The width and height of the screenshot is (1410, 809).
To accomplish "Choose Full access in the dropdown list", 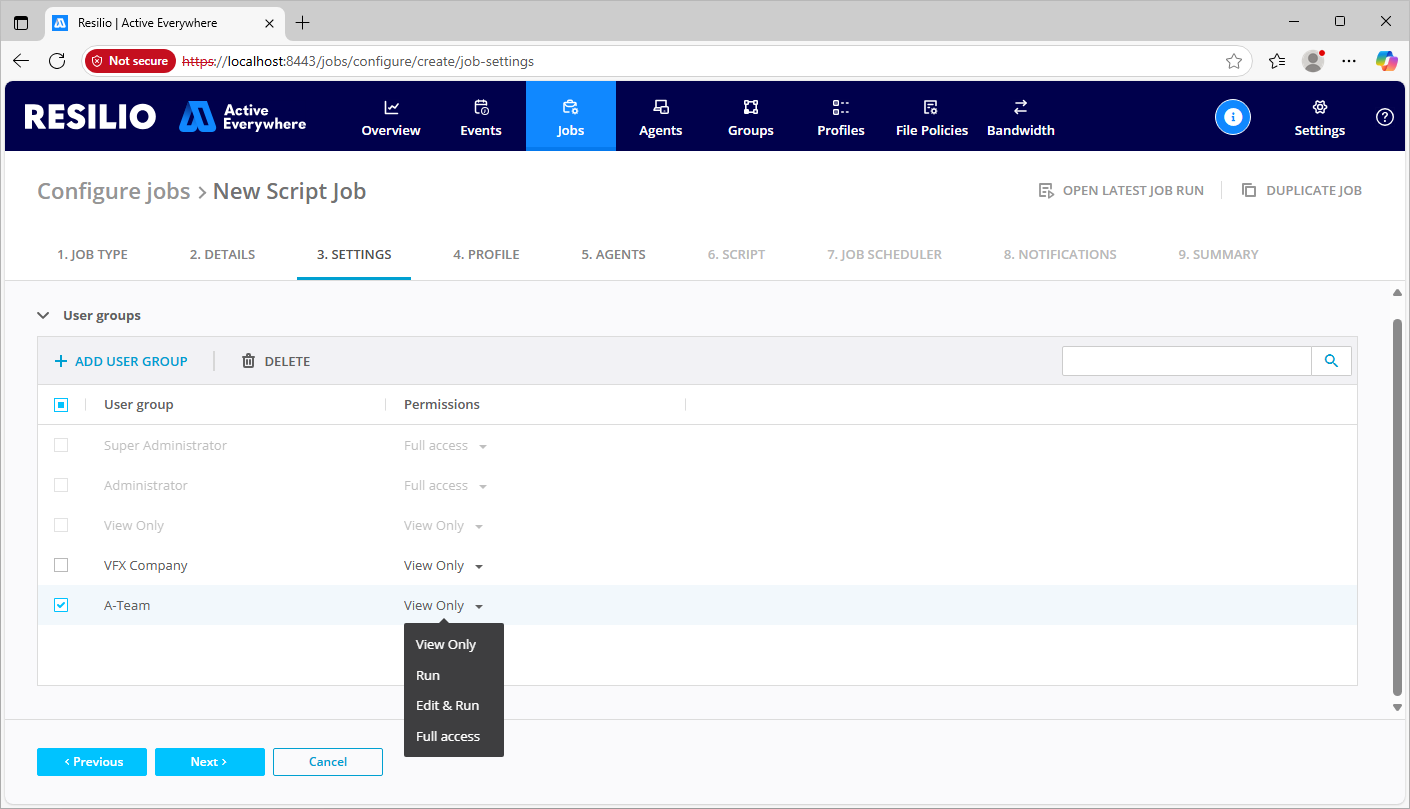I will point(447,737).
